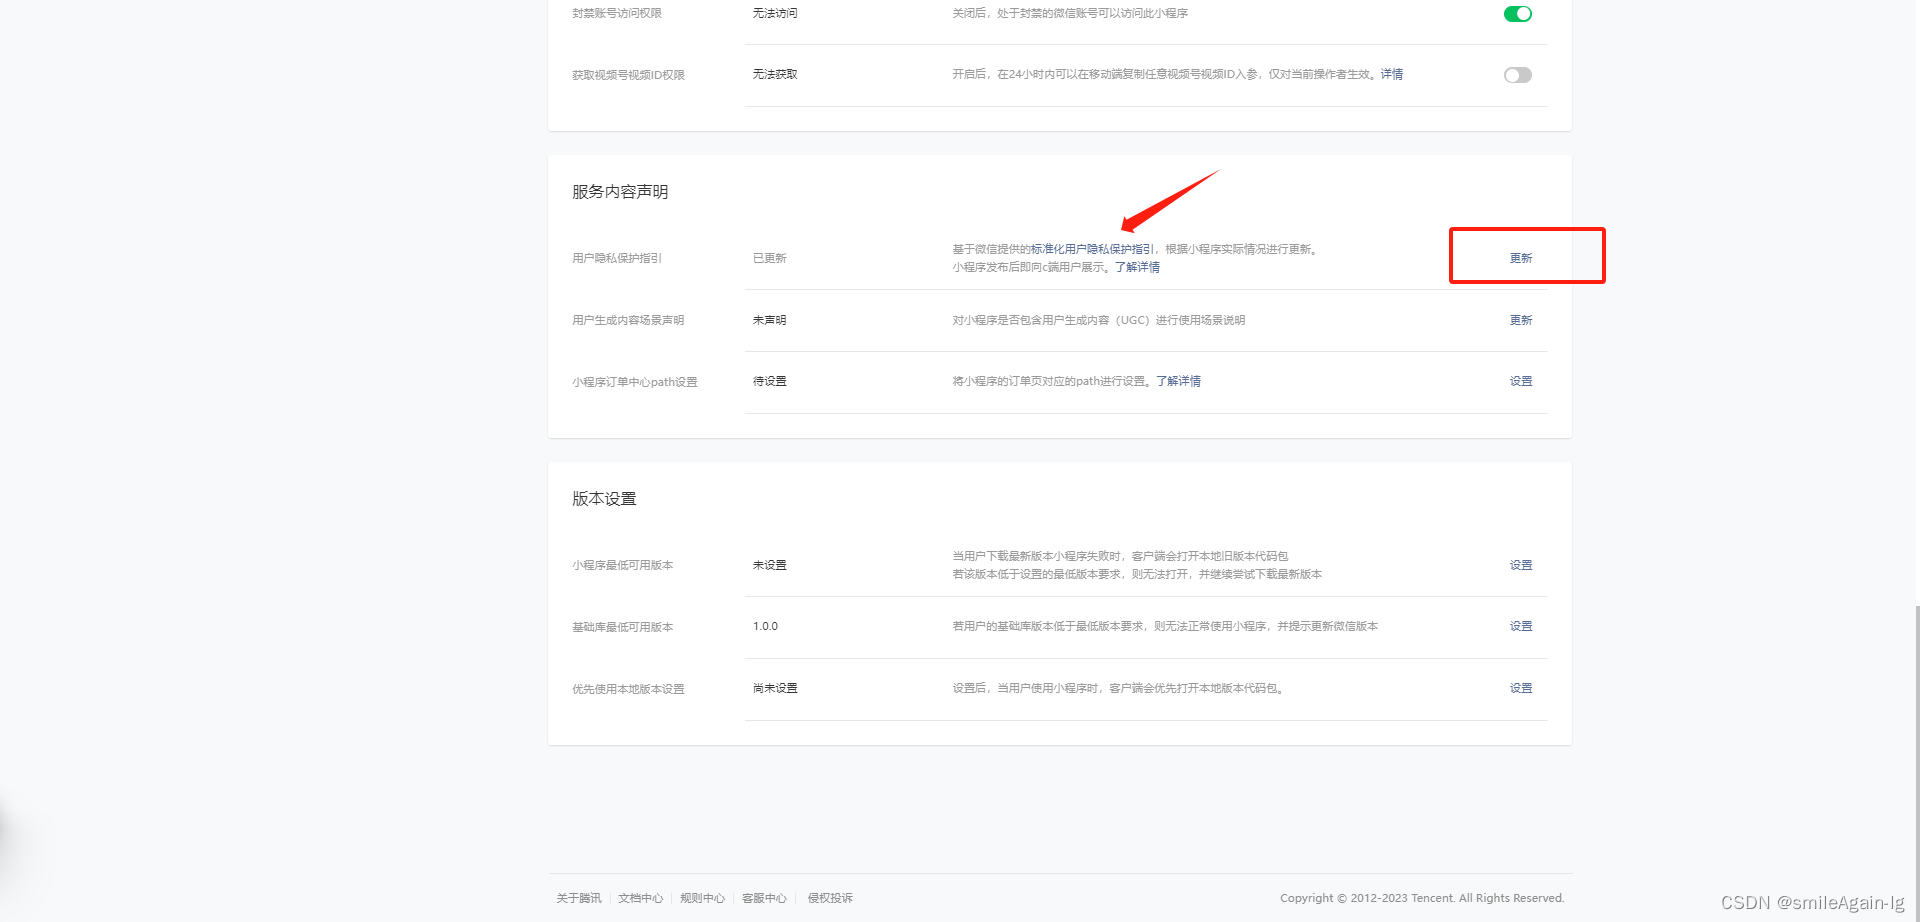Click the 优先使用本地版本设置 row label
Viewport: 1920px width, 922px height.
[x=628, y=689]
